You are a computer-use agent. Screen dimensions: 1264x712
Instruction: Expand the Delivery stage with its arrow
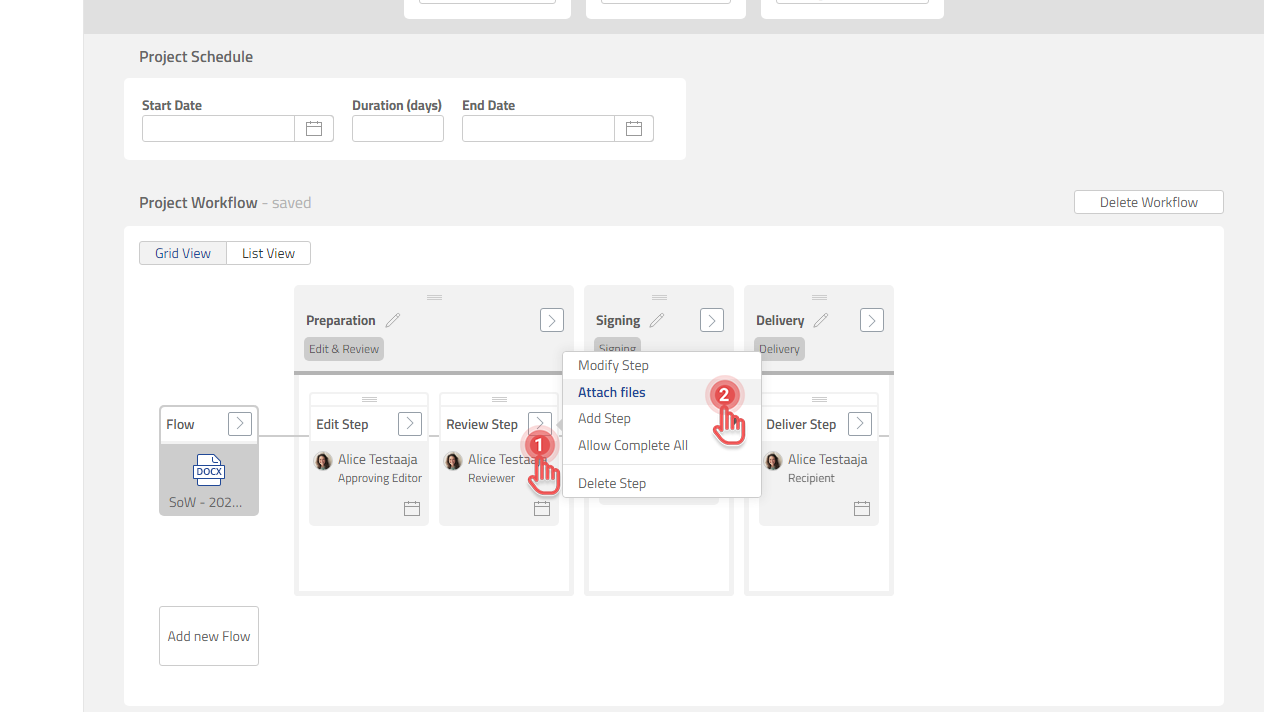871,320
